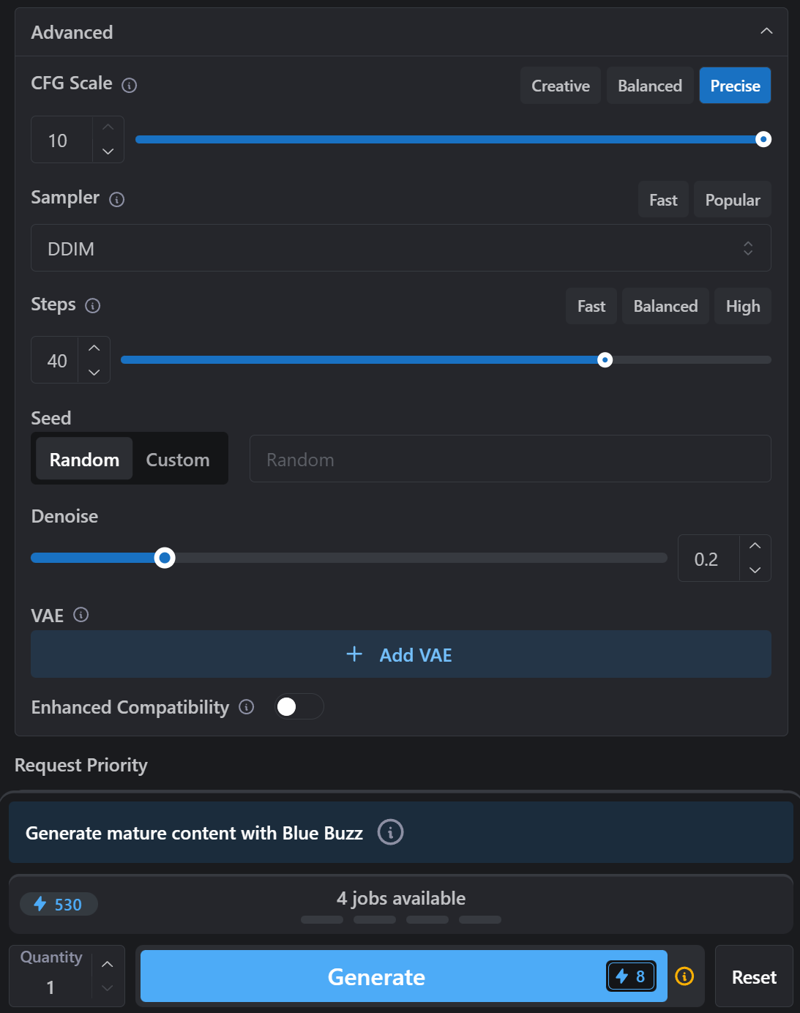Toggle the Enhanced Compatibility switch

(299, 707)
